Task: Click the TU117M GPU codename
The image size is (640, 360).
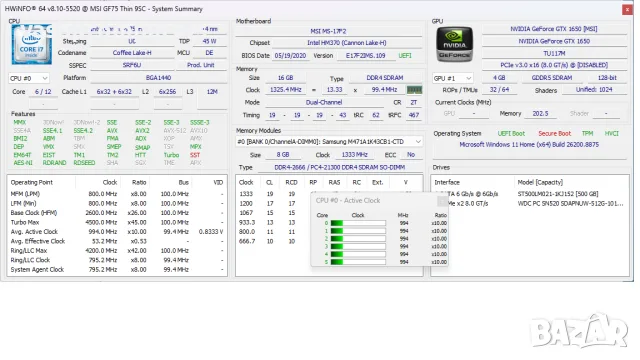Action: (x=554, y=53)
